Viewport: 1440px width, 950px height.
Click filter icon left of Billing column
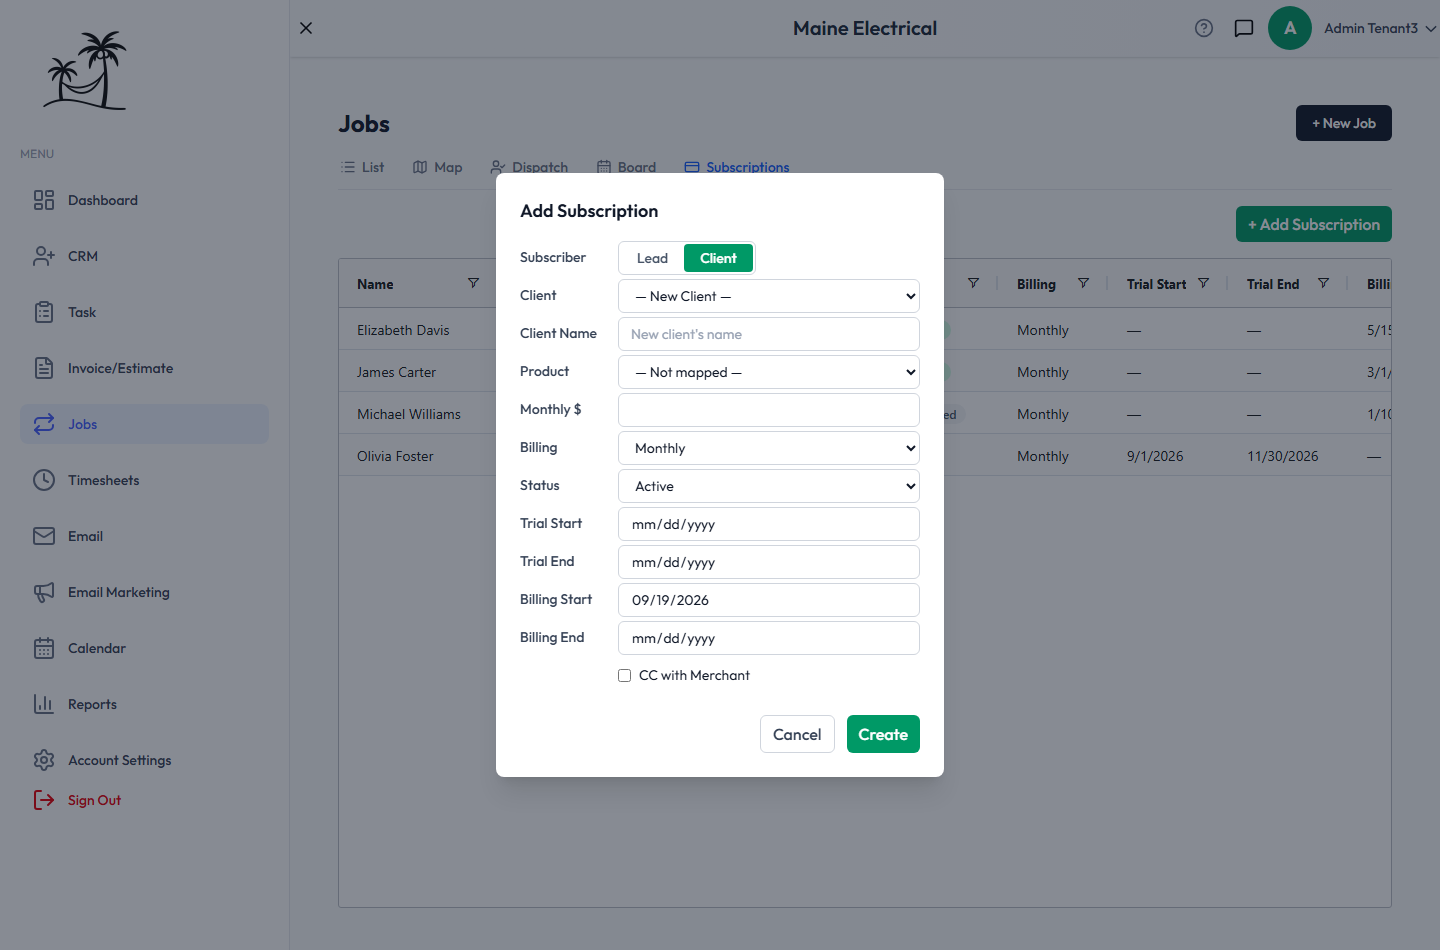(x=973, y=283)
